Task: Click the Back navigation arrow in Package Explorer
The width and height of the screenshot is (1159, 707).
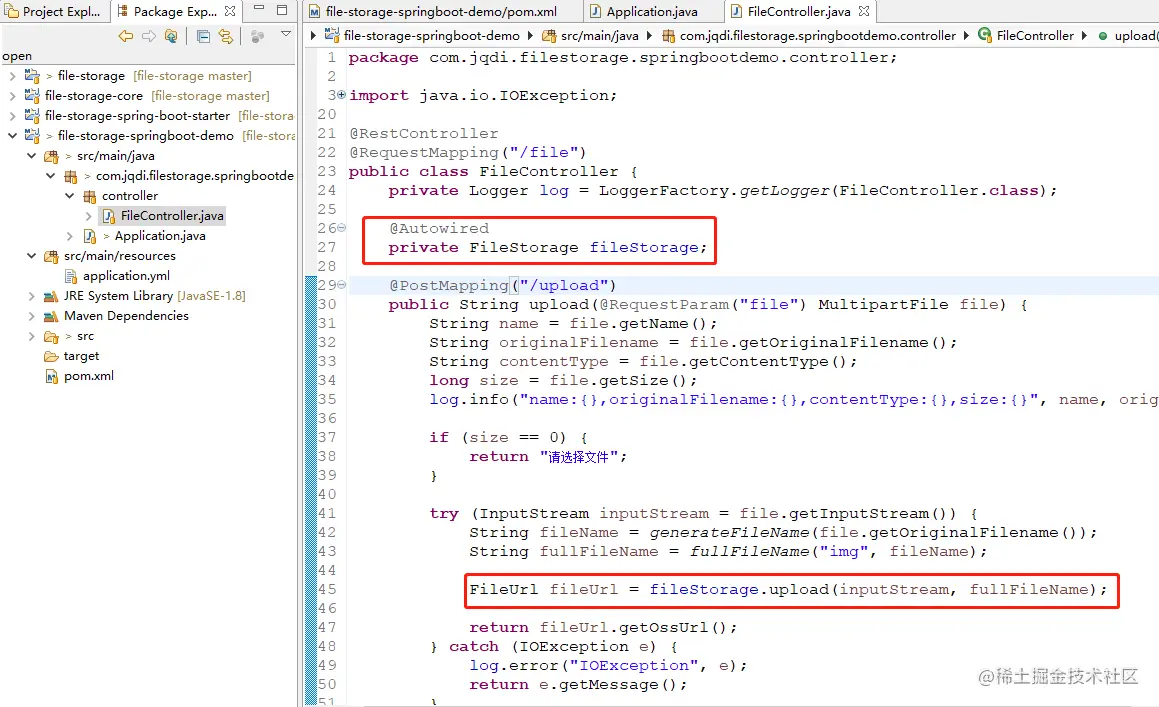Action: coord(126,35)
